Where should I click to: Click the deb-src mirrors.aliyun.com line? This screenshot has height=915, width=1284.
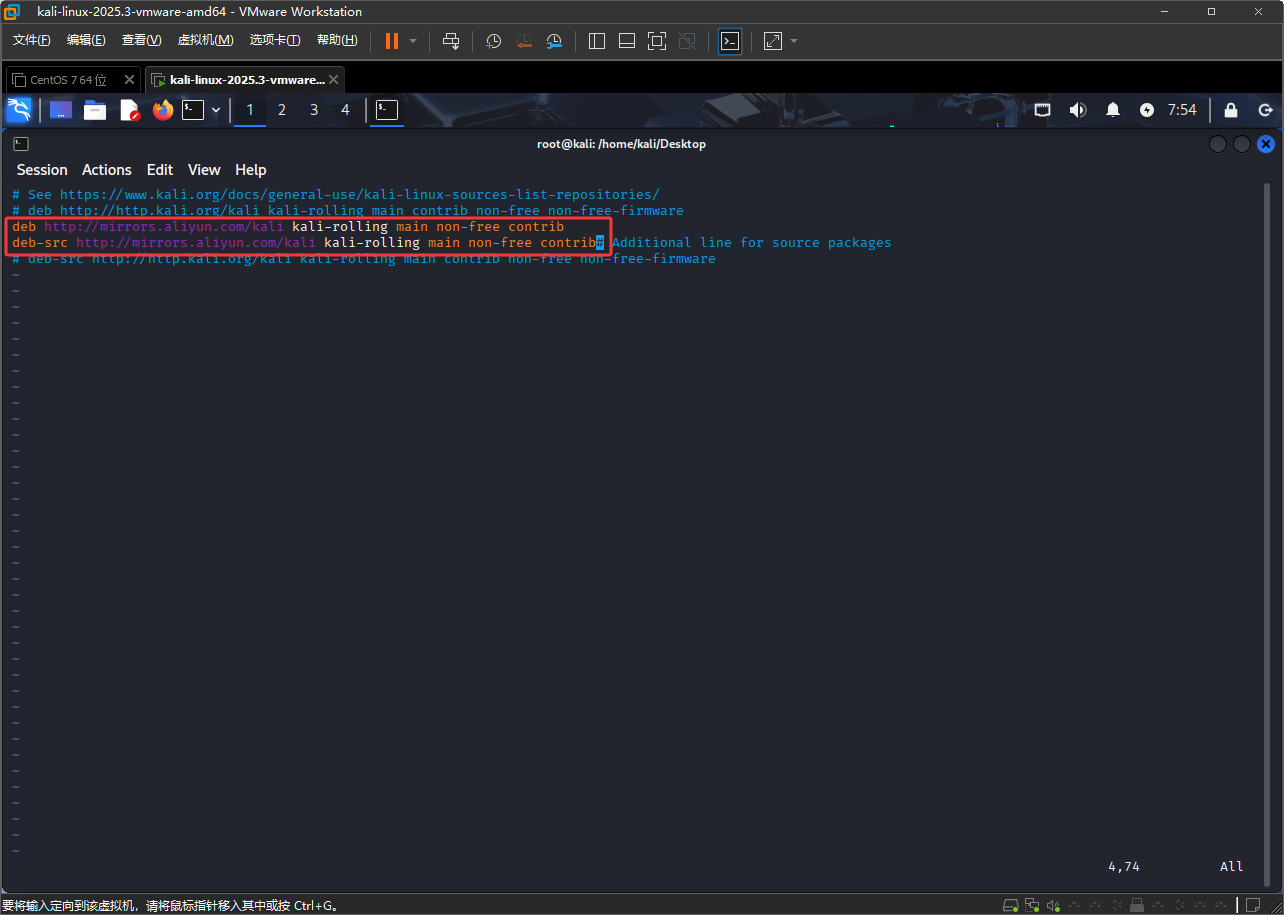304,243
